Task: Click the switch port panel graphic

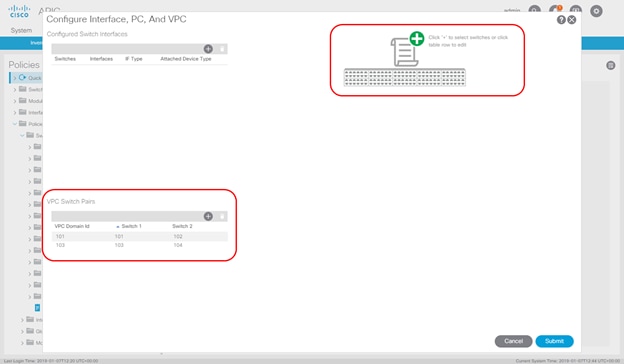Action: (x=404, y=77)
